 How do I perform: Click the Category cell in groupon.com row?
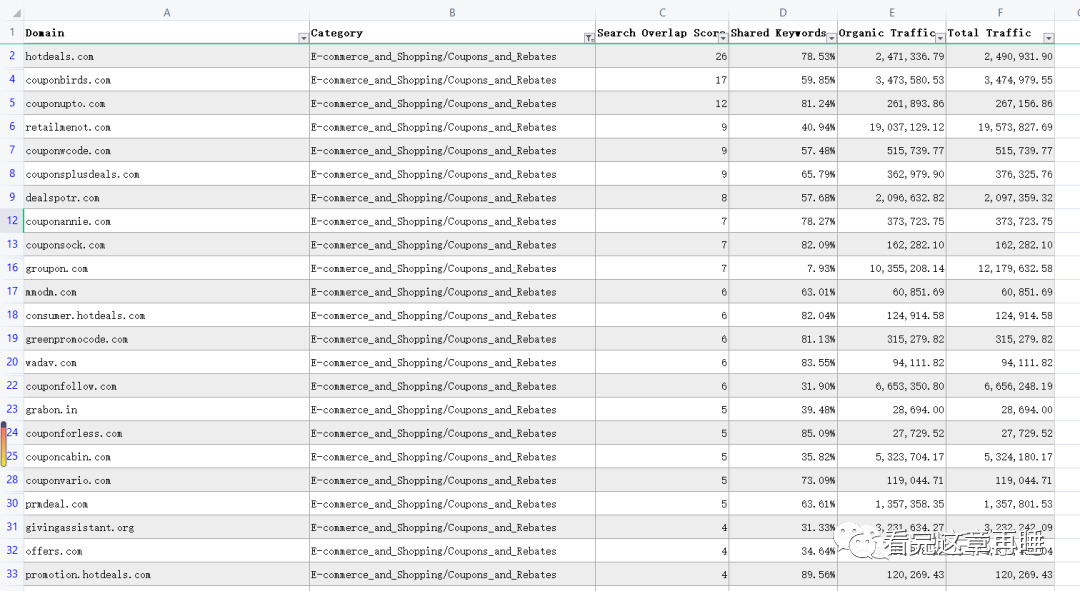pyautogui.click(x=453, y=268)
